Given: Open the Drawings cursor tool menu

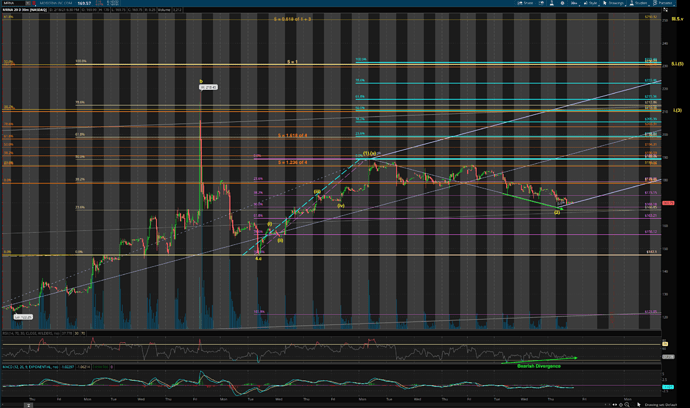Looking at the screenshot, I should 613,3.
